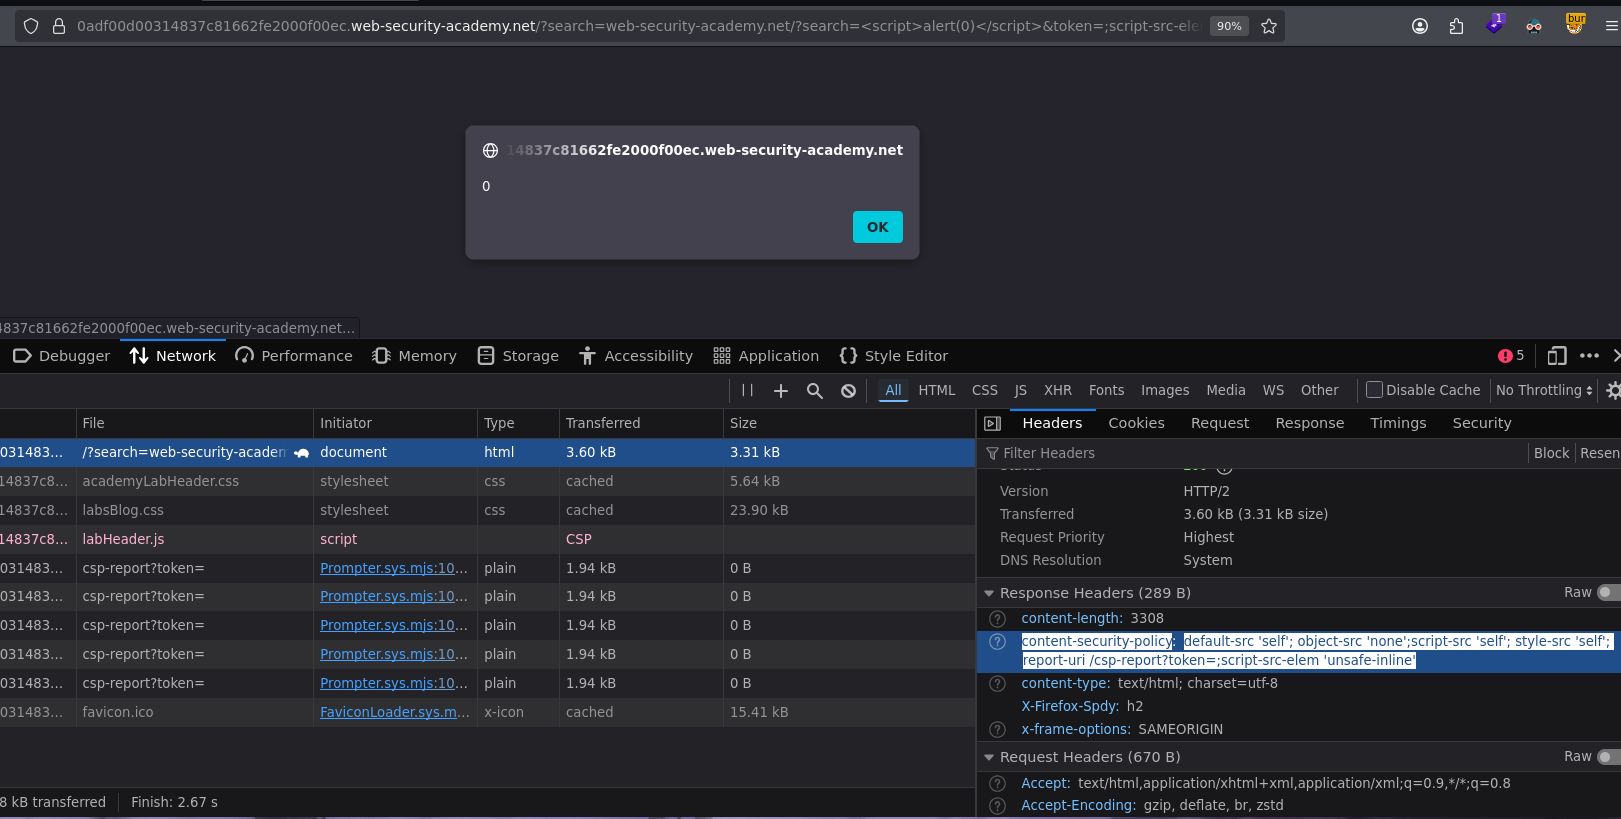Bookmark this page with the star icon

pos(1269,26)
